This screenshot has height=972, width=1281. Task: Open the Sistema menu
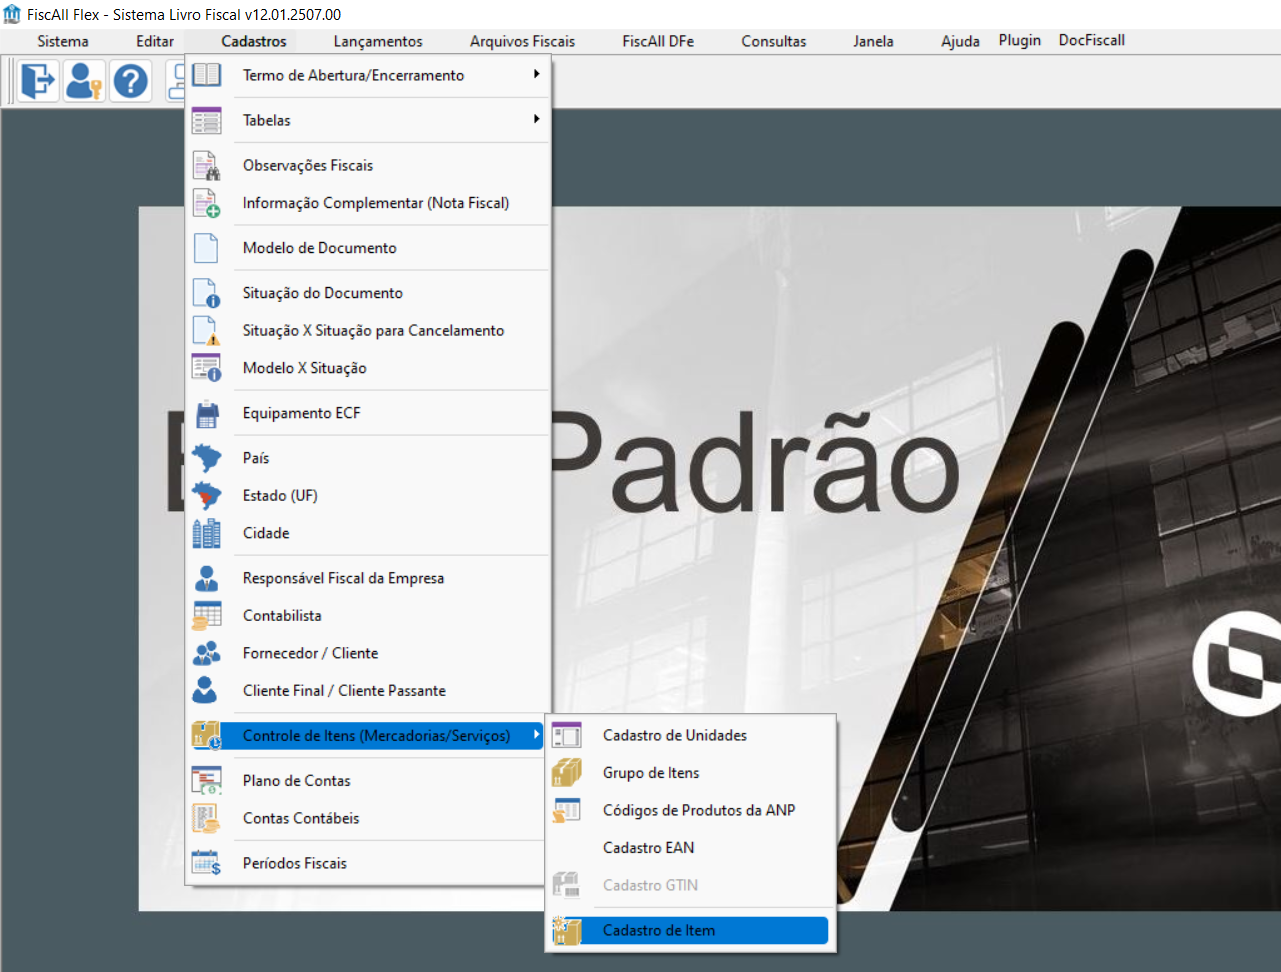tap(63, 41)
